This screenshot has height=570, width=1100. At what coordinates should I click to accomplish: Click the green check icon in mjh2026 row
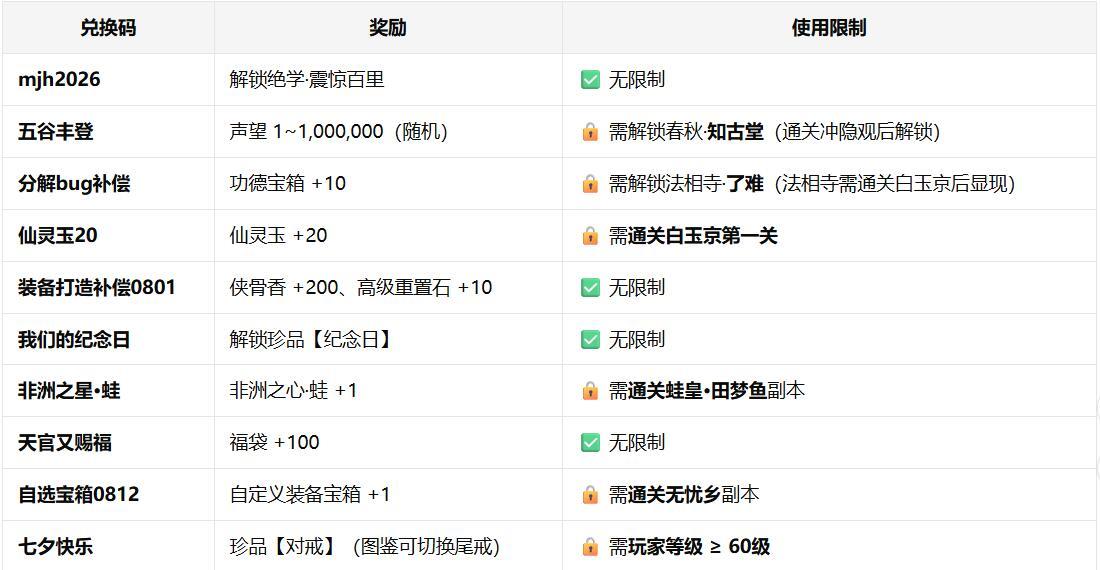(x=590, y=79)
